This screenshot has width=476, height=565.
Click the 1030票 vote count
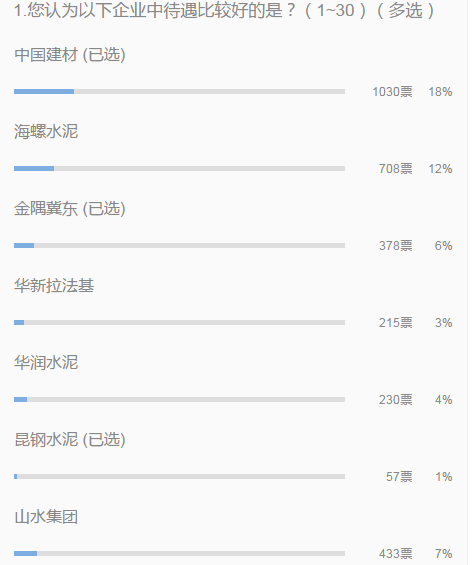pos(392,92)
